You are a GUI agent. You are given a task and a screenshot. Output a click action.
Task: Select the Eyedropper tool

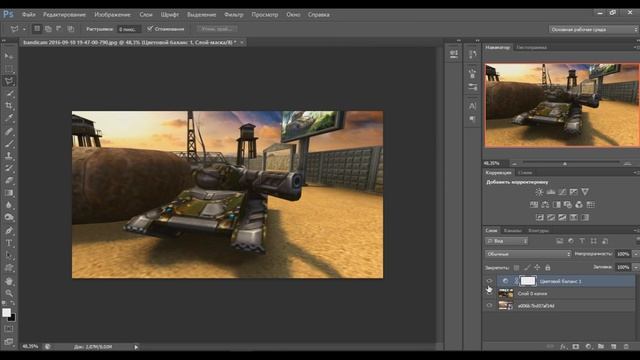9,118
